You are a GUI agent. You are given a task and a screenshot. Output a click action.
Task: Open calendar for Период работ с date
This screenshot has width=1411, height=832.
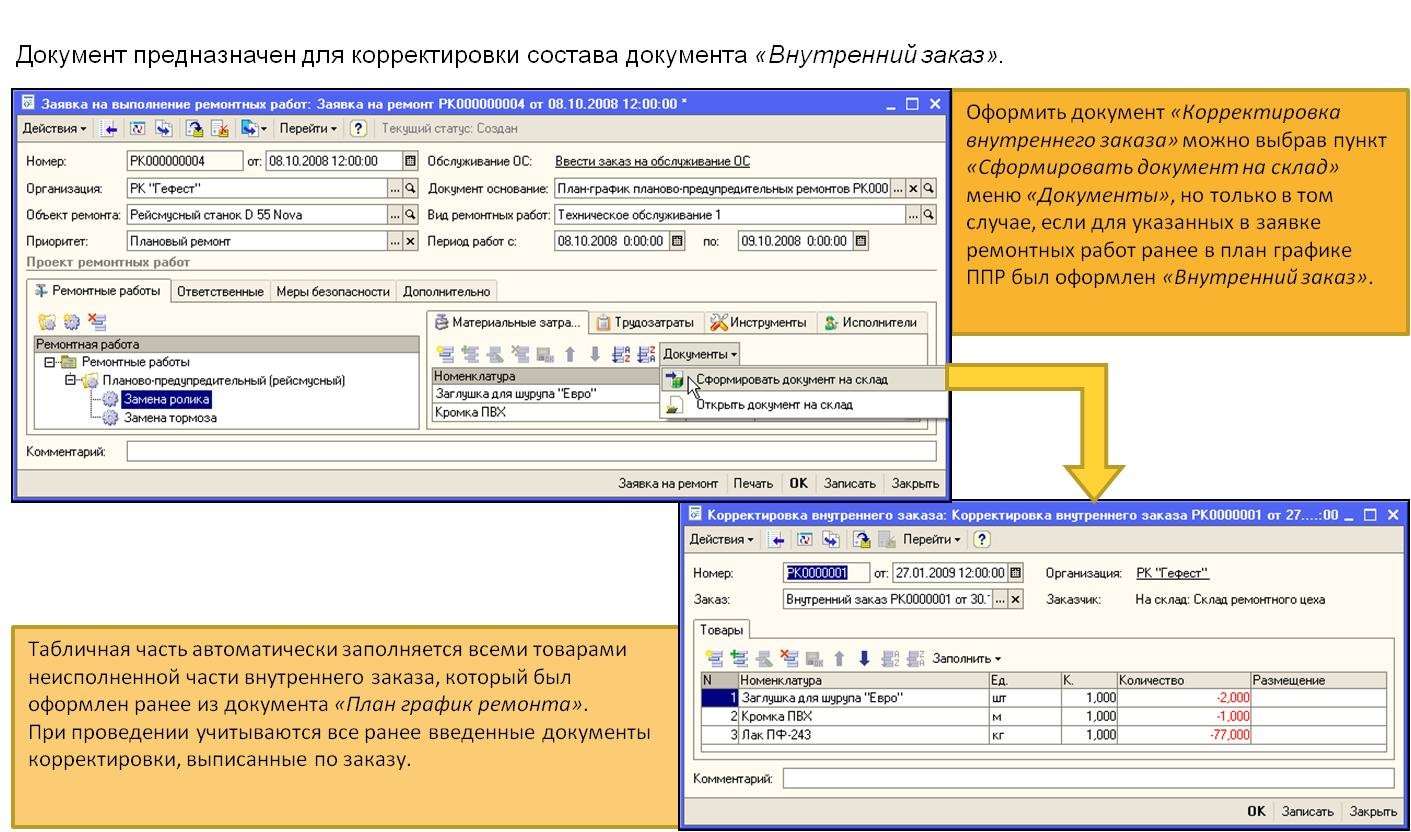(677, 241)
